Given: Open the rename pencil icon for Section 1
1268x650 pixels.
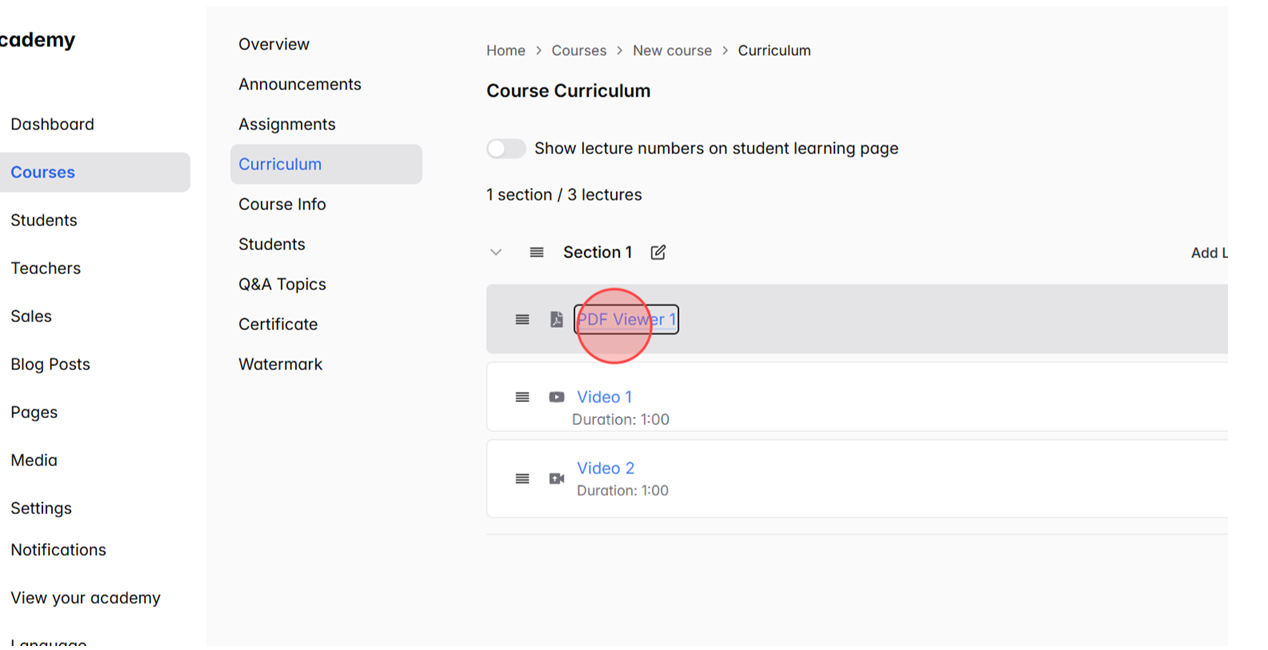Looking at the screenshot, I should tap(658, 252).
